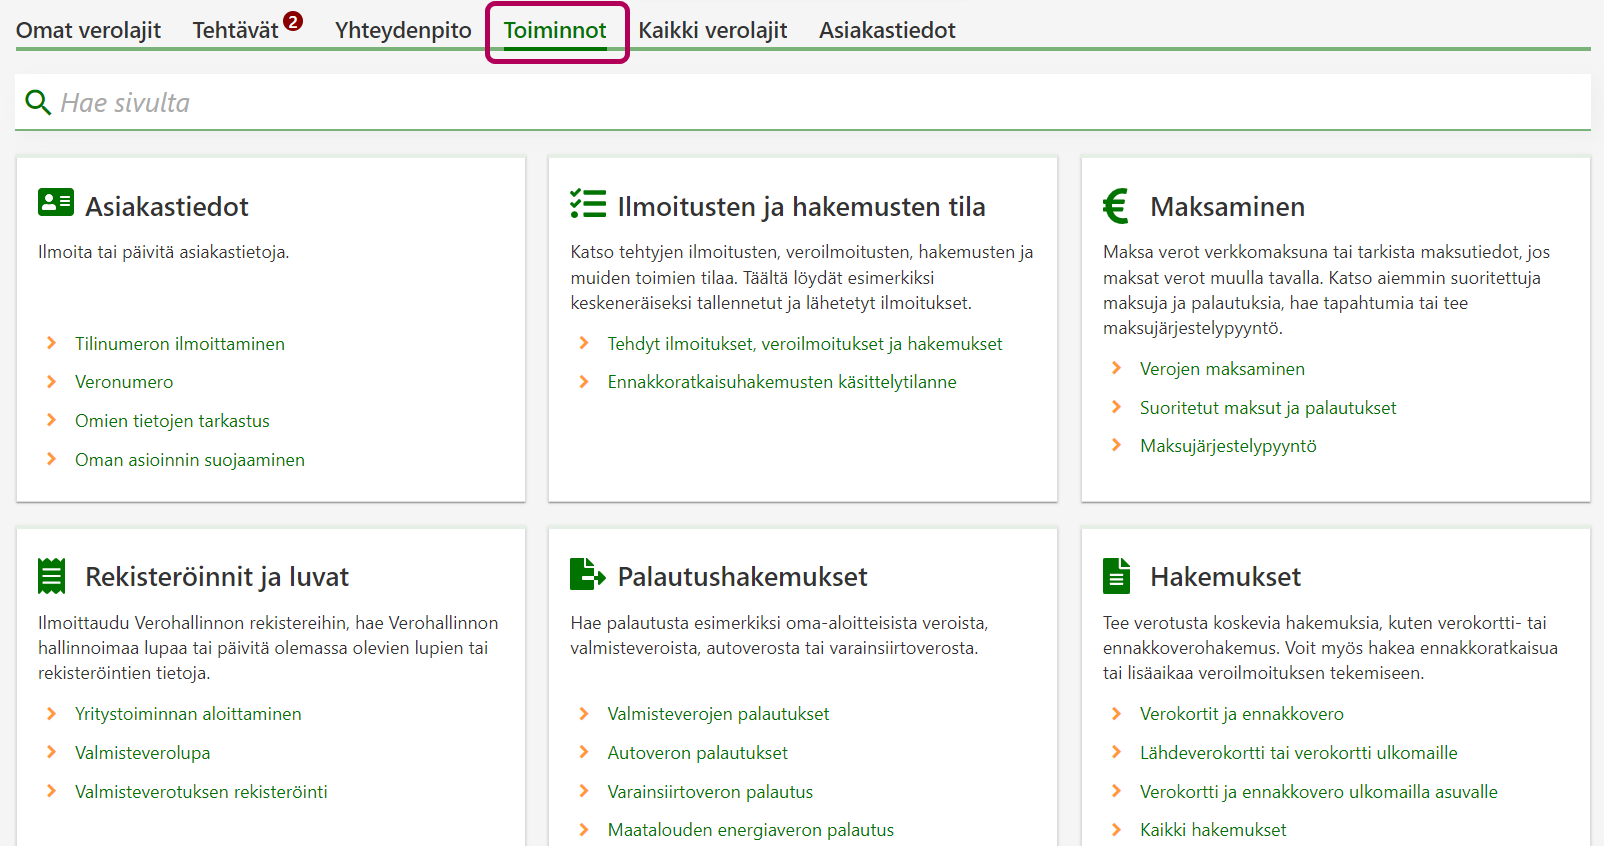Open Ennakkoratkaisuhakemusten käsittelytilanne link
Viewport: 1604px width, 846px height.
coord(781,382)
